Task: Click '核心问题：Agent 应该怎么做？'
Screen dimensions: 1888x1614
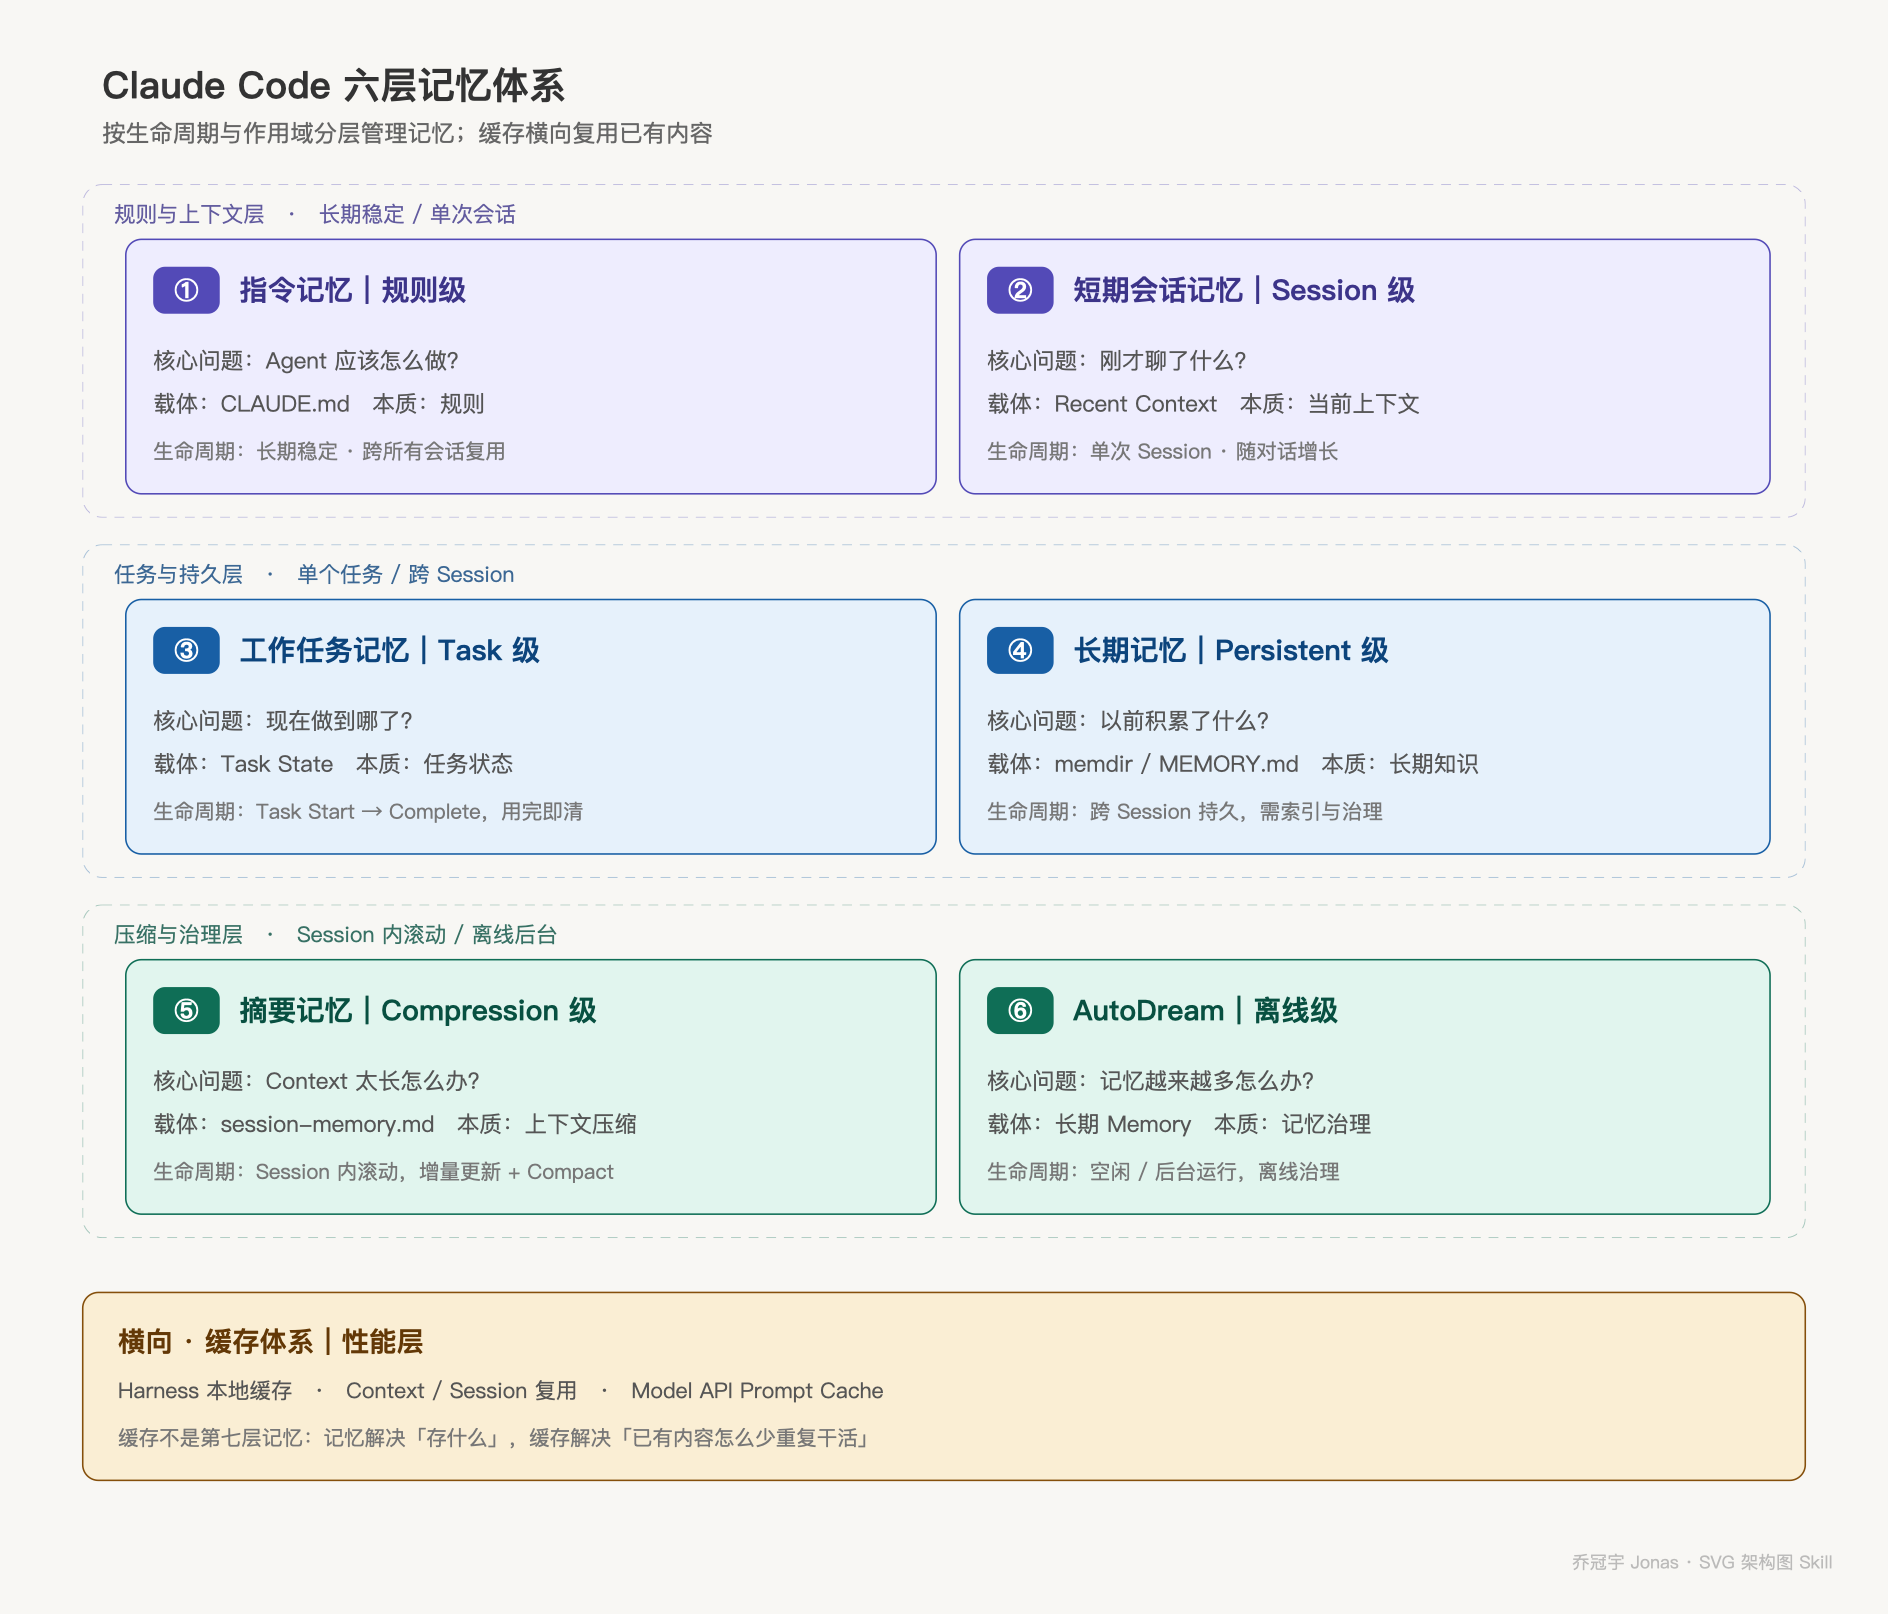Action: tap(306, 360)
